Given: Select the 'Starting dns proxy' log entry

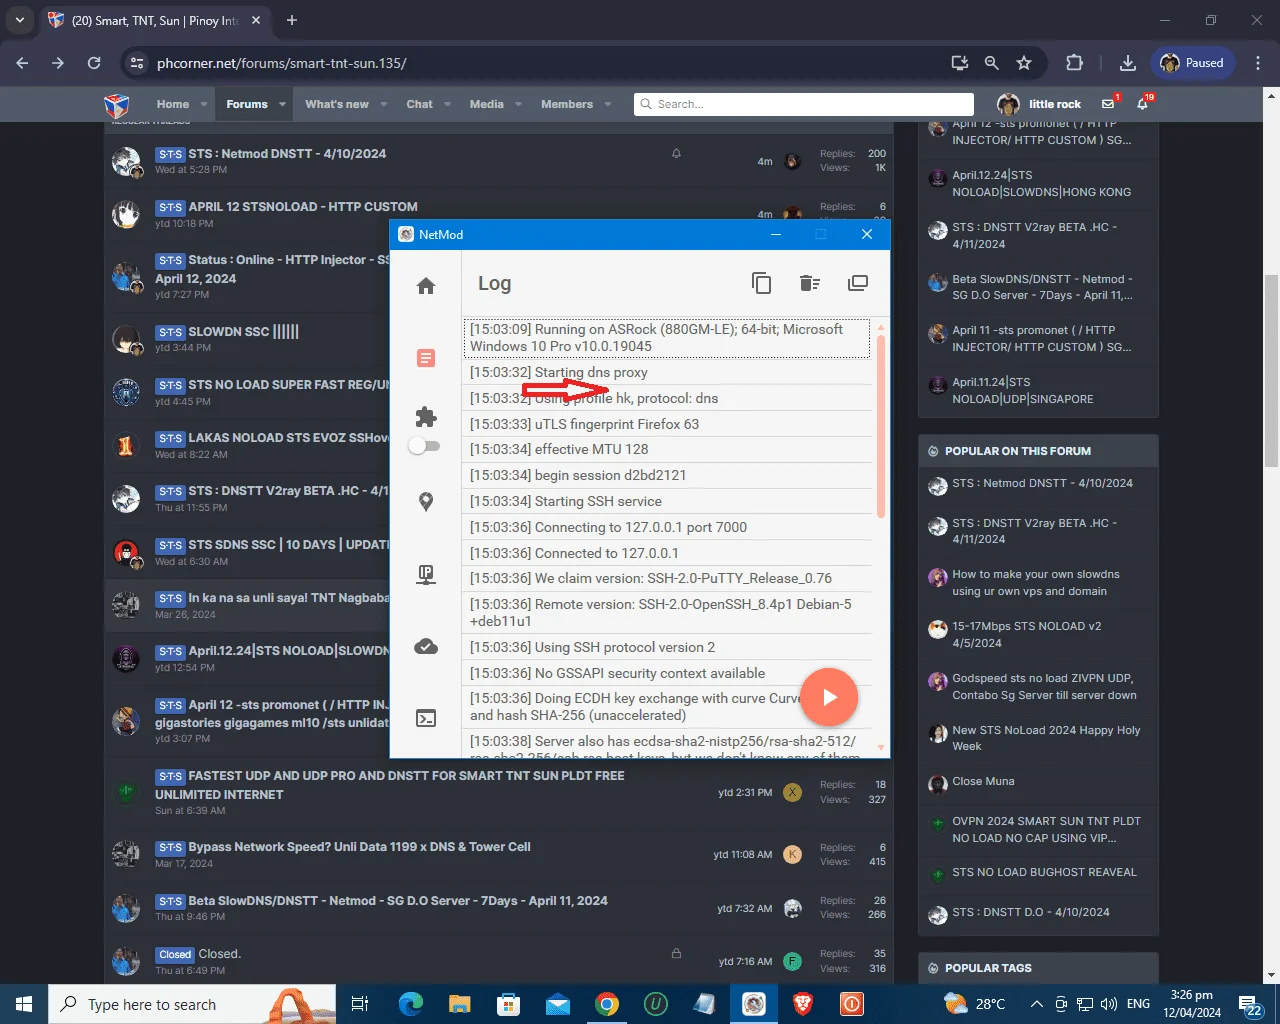Looking at the screenshot, I should 667,372.
